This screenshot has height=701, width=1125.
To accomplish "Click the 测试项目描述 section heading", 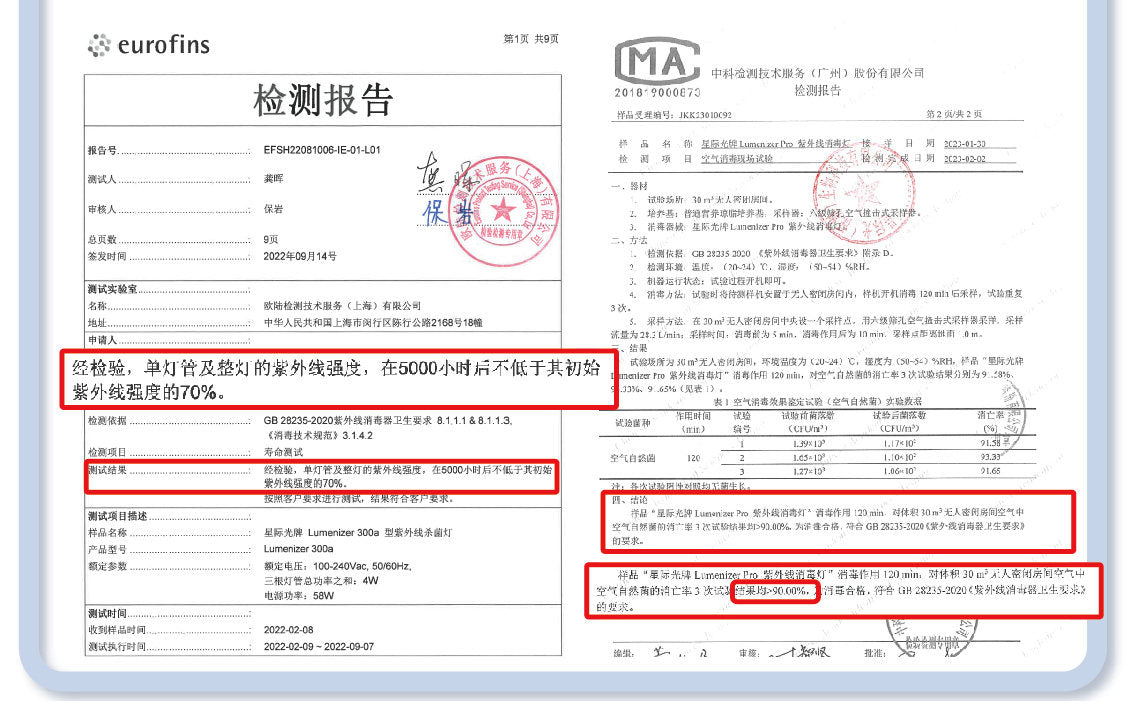I will 118,516.
